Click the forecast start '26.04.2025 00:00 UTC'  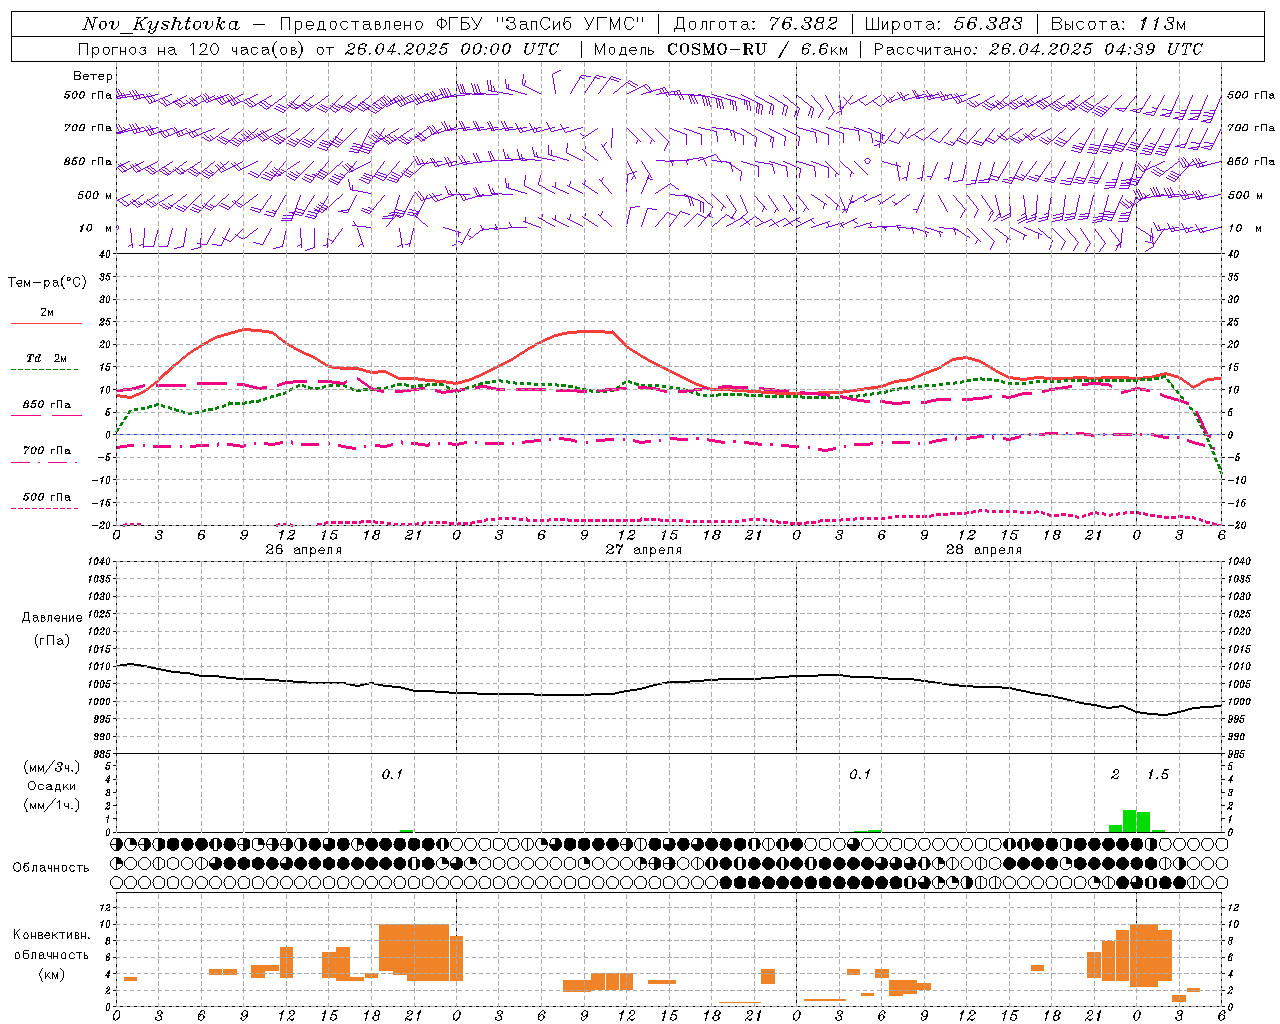point(451,49)
